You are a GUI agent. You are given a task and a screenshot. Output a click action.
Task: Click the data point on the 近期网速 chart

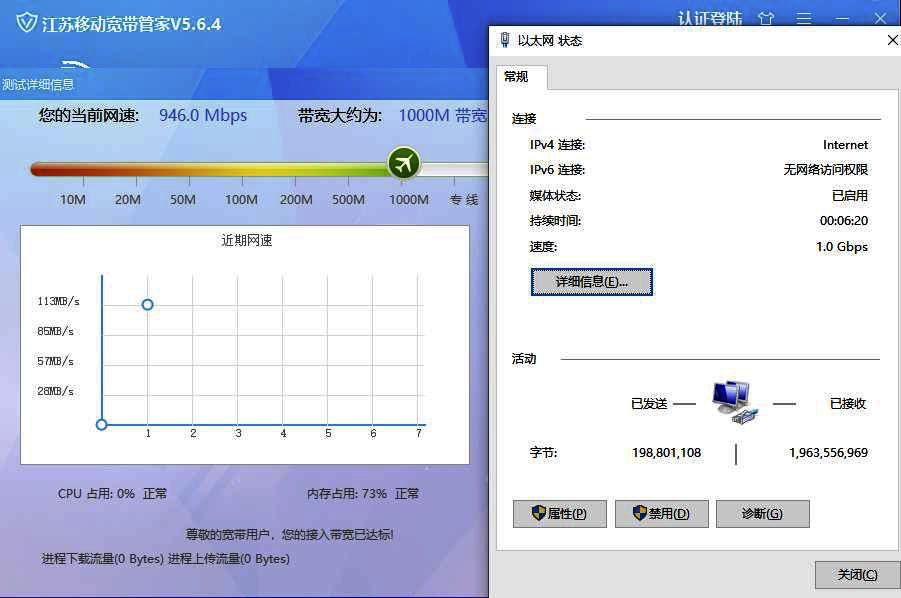point(147,304)
